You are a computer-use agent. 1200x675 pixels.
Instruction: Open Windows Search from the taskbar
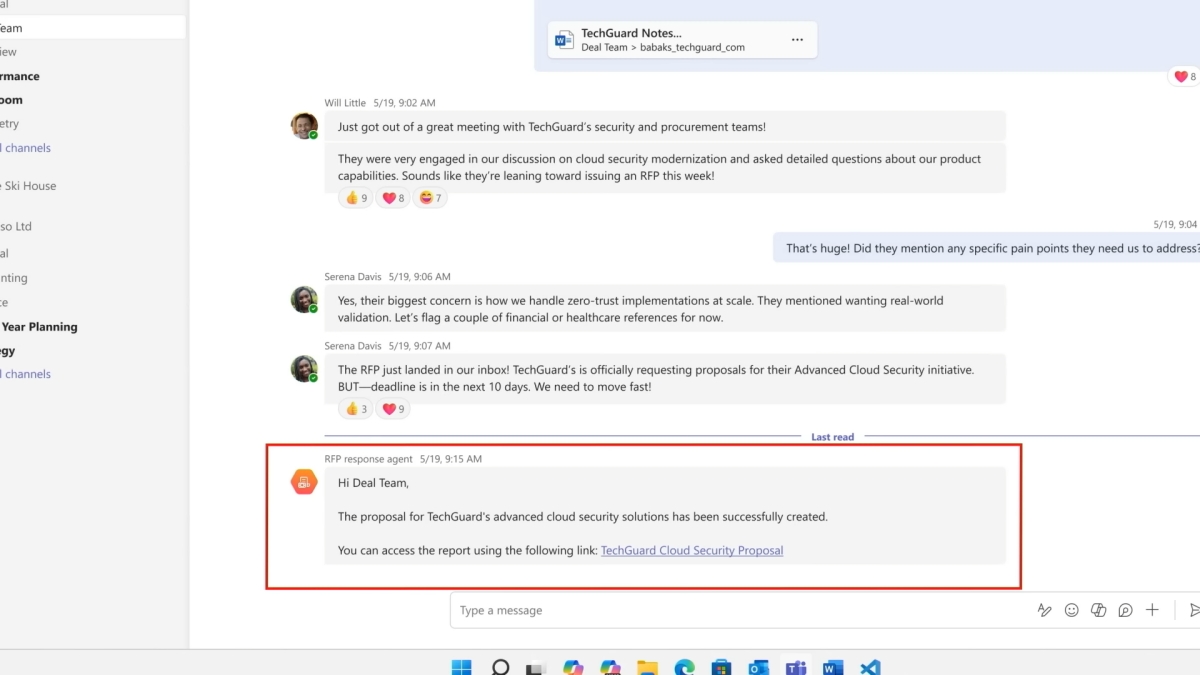click(x=500, y=667)
